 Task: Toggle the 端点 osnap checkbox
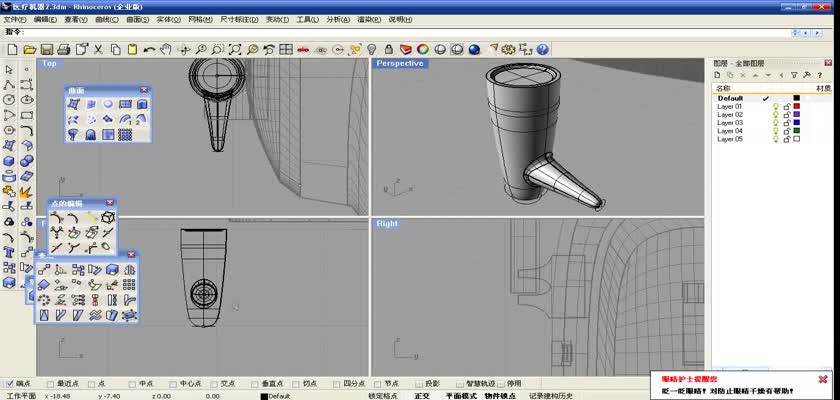click(10, 383)
